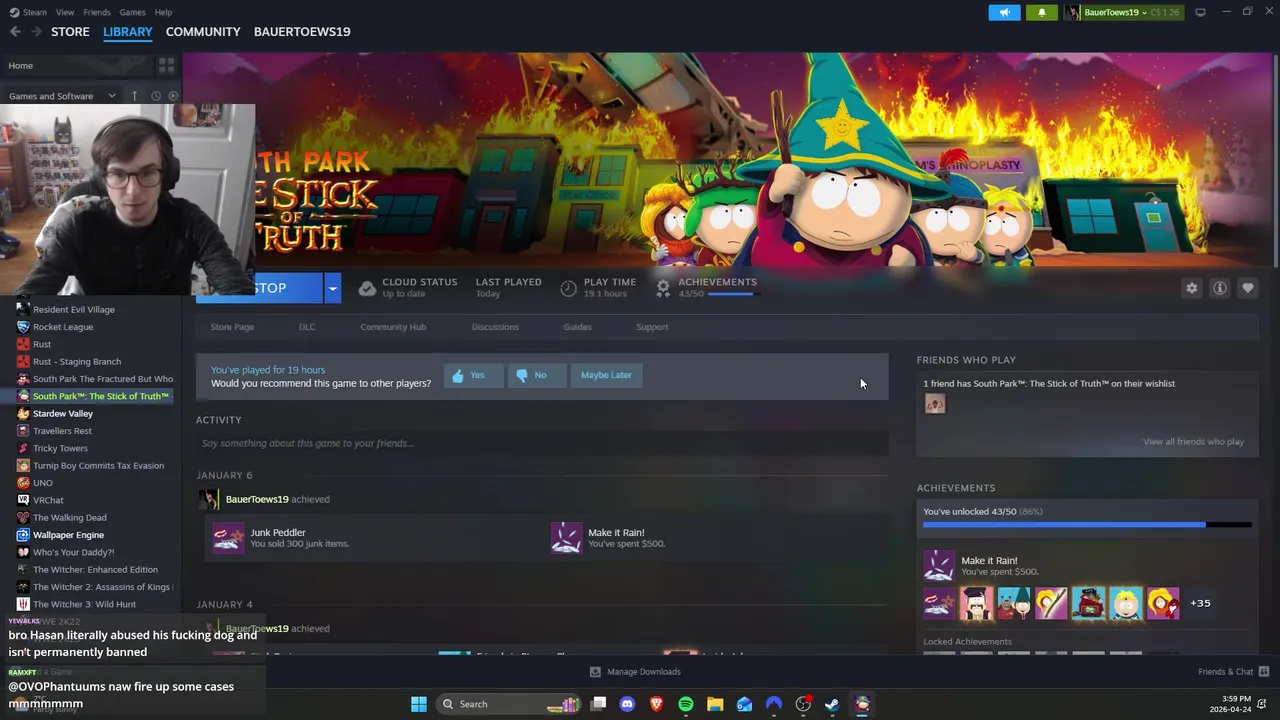Open the announcements megaphone button
Screen dimensions: 1280x720
click(1004, 12)
